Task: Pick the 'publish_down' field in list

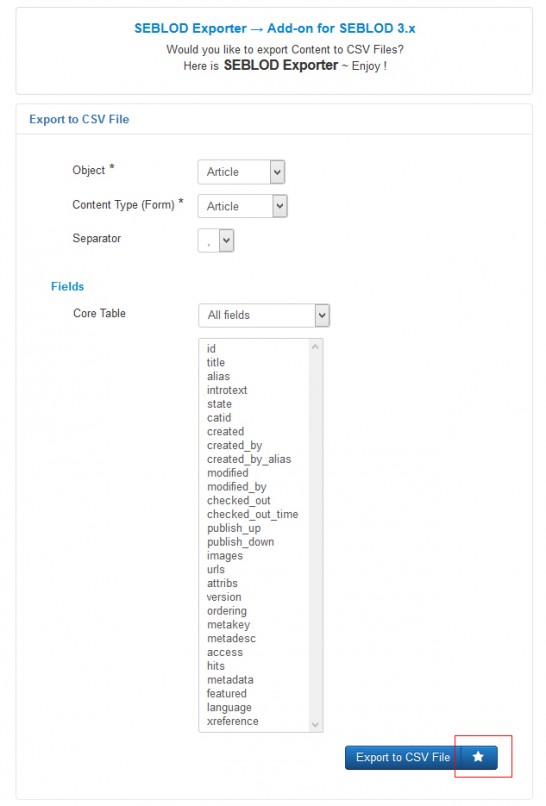Action: (240, 542)
